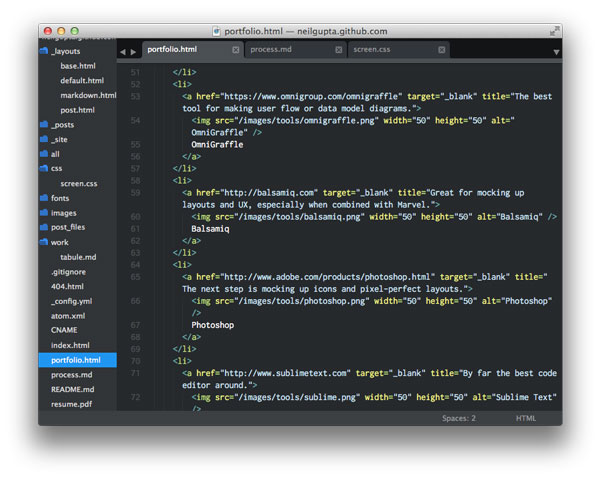Open atom.xml file
Viewport: 600px width, 478px height.
tap(68, 316)
